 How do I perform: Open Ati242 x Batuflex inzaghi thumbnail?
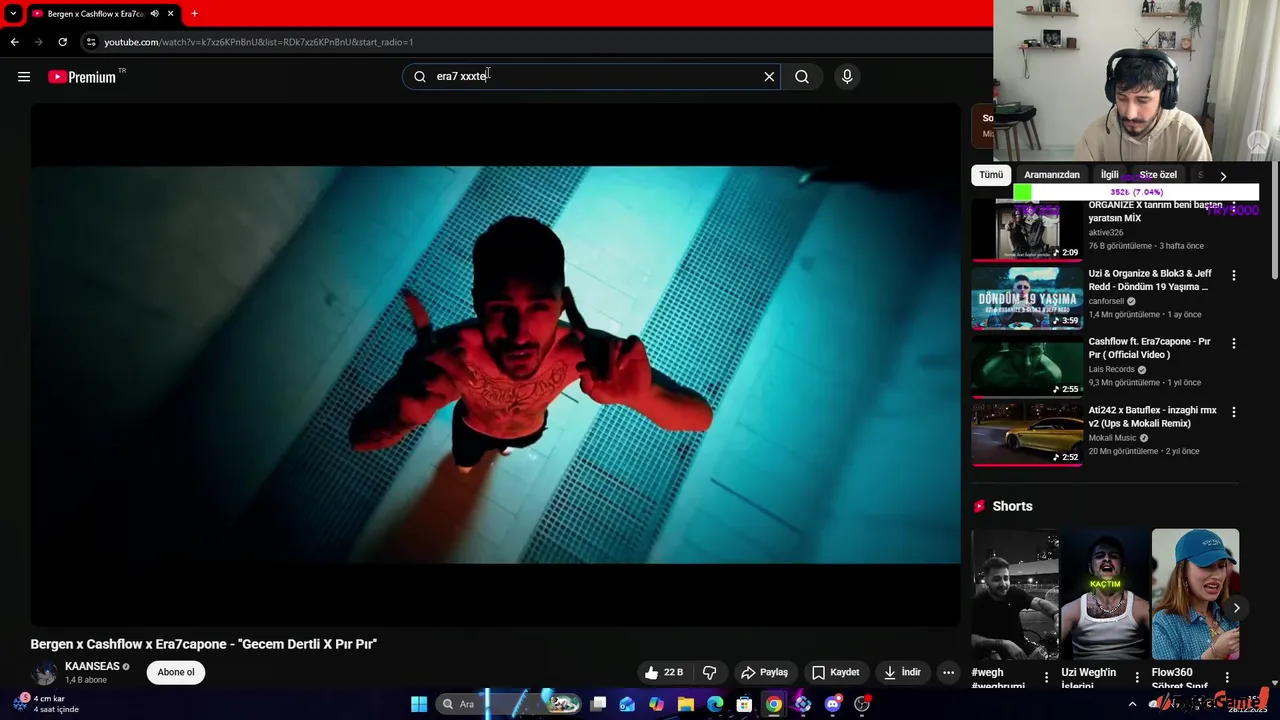click(x=1027, y=435)
